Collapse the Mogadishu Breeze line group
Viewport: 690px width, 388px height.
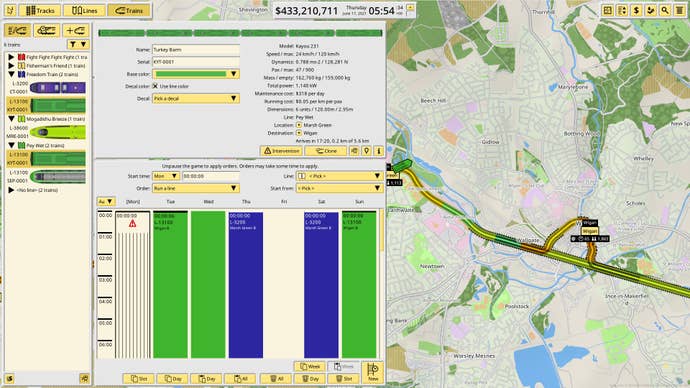click(11, 119)
